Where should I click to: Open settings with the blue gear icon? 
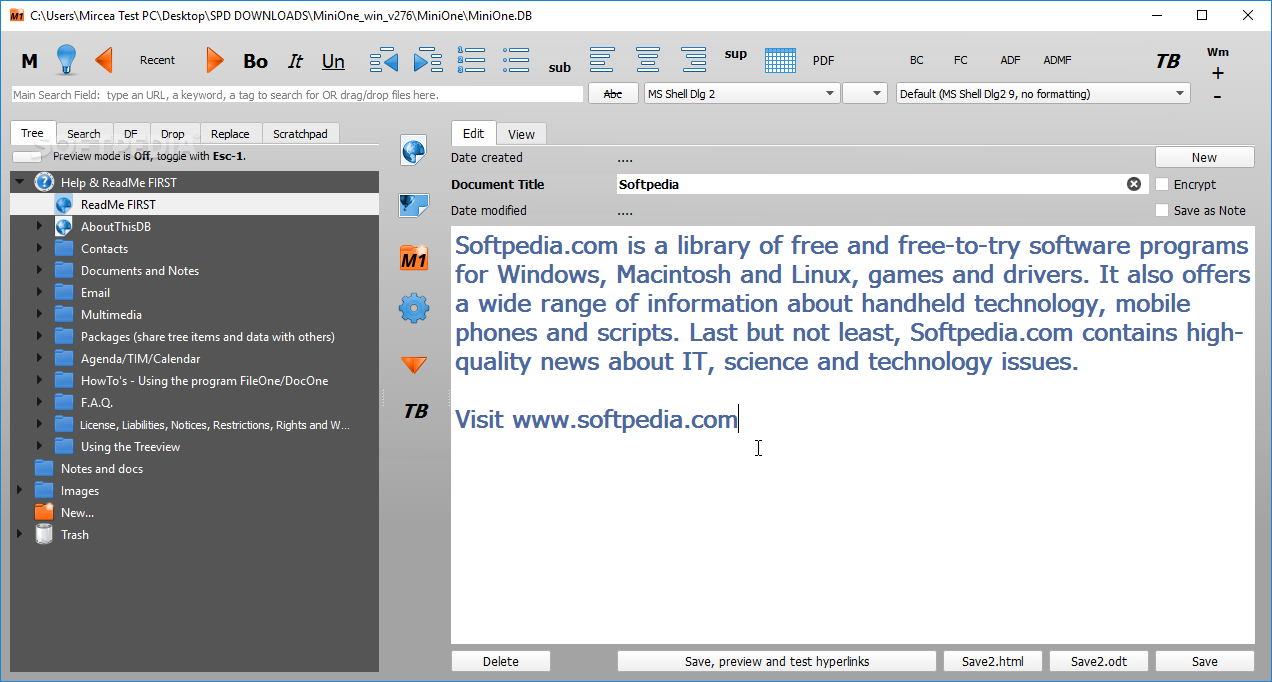coord(414,308)
